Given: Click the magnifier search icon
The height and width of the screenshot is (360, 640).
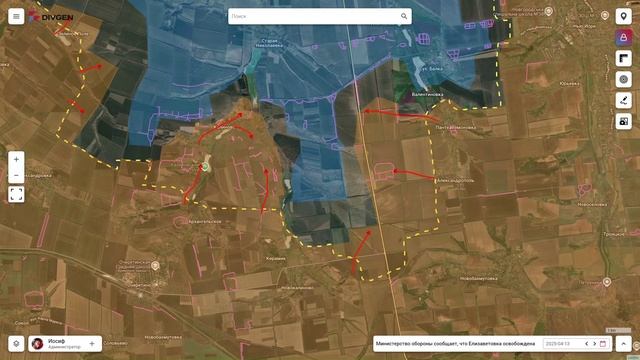Looking at the screenshot, I should click(x=404, y=16).
